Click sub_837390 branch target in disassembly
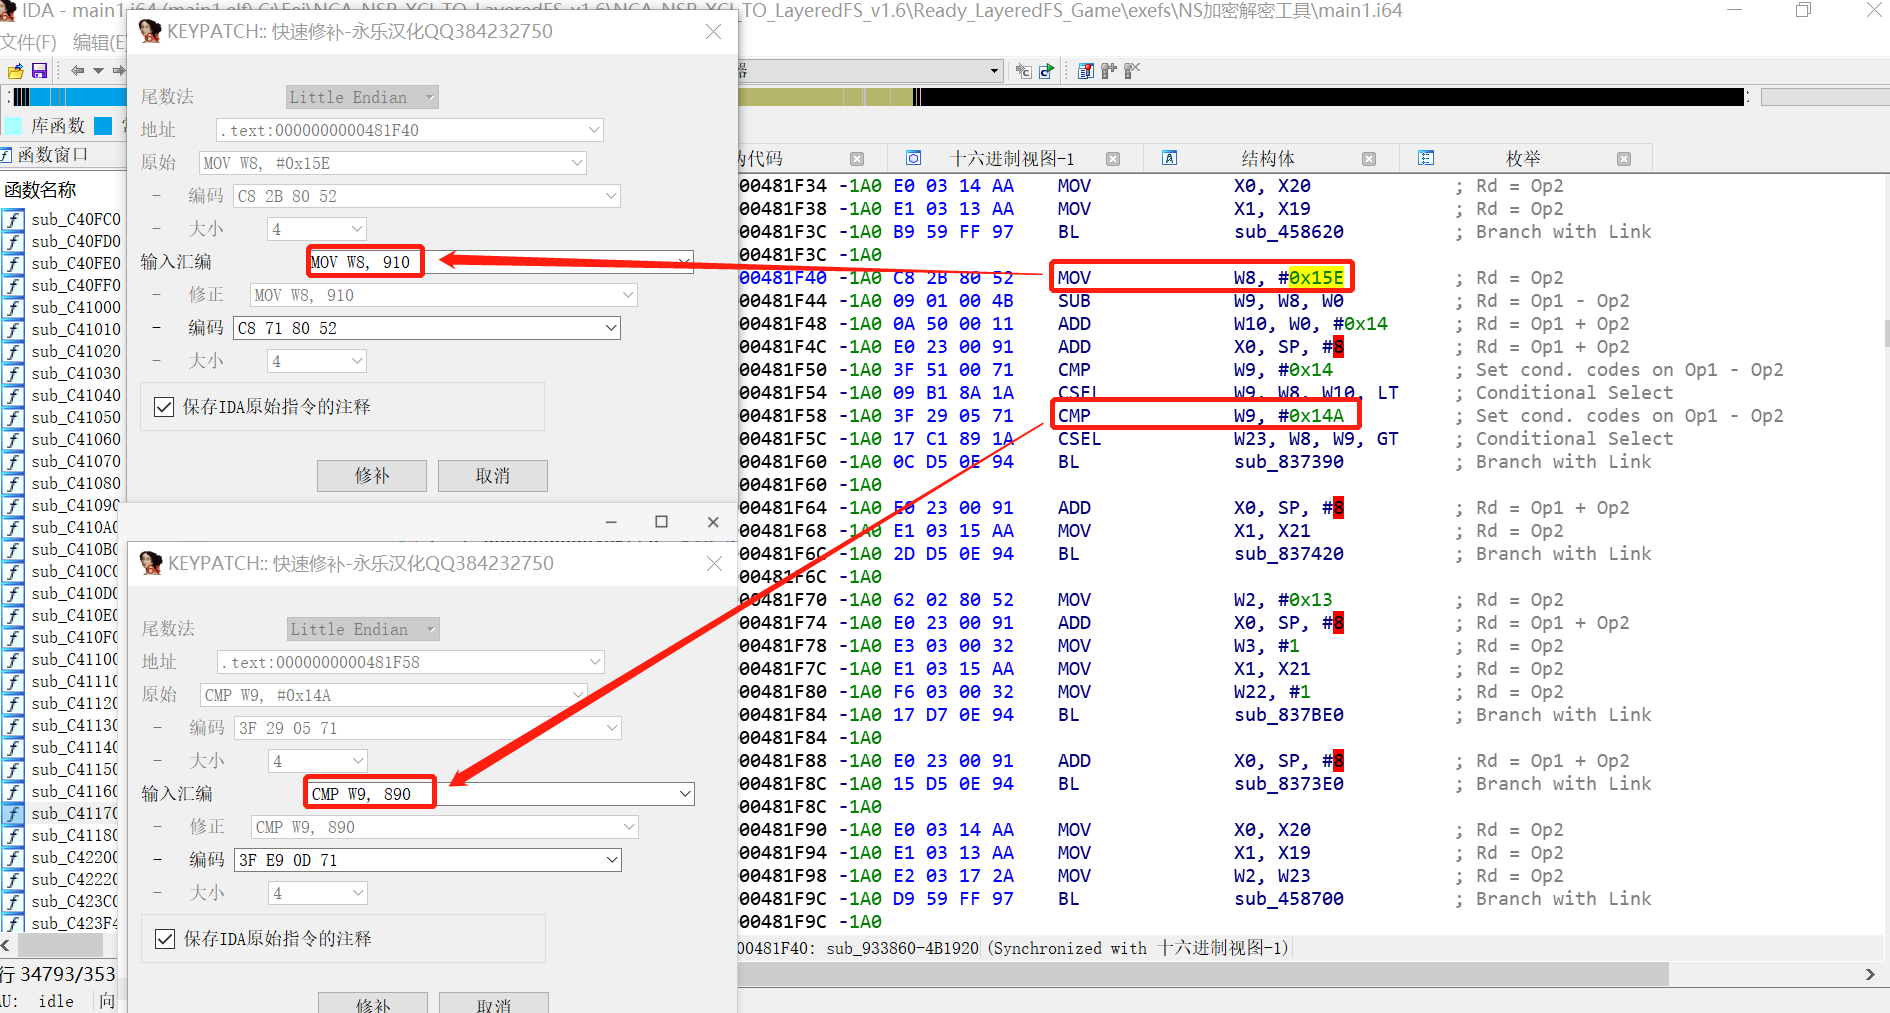Viewport: 1890px width, 1013px height. pos(1289,462)
